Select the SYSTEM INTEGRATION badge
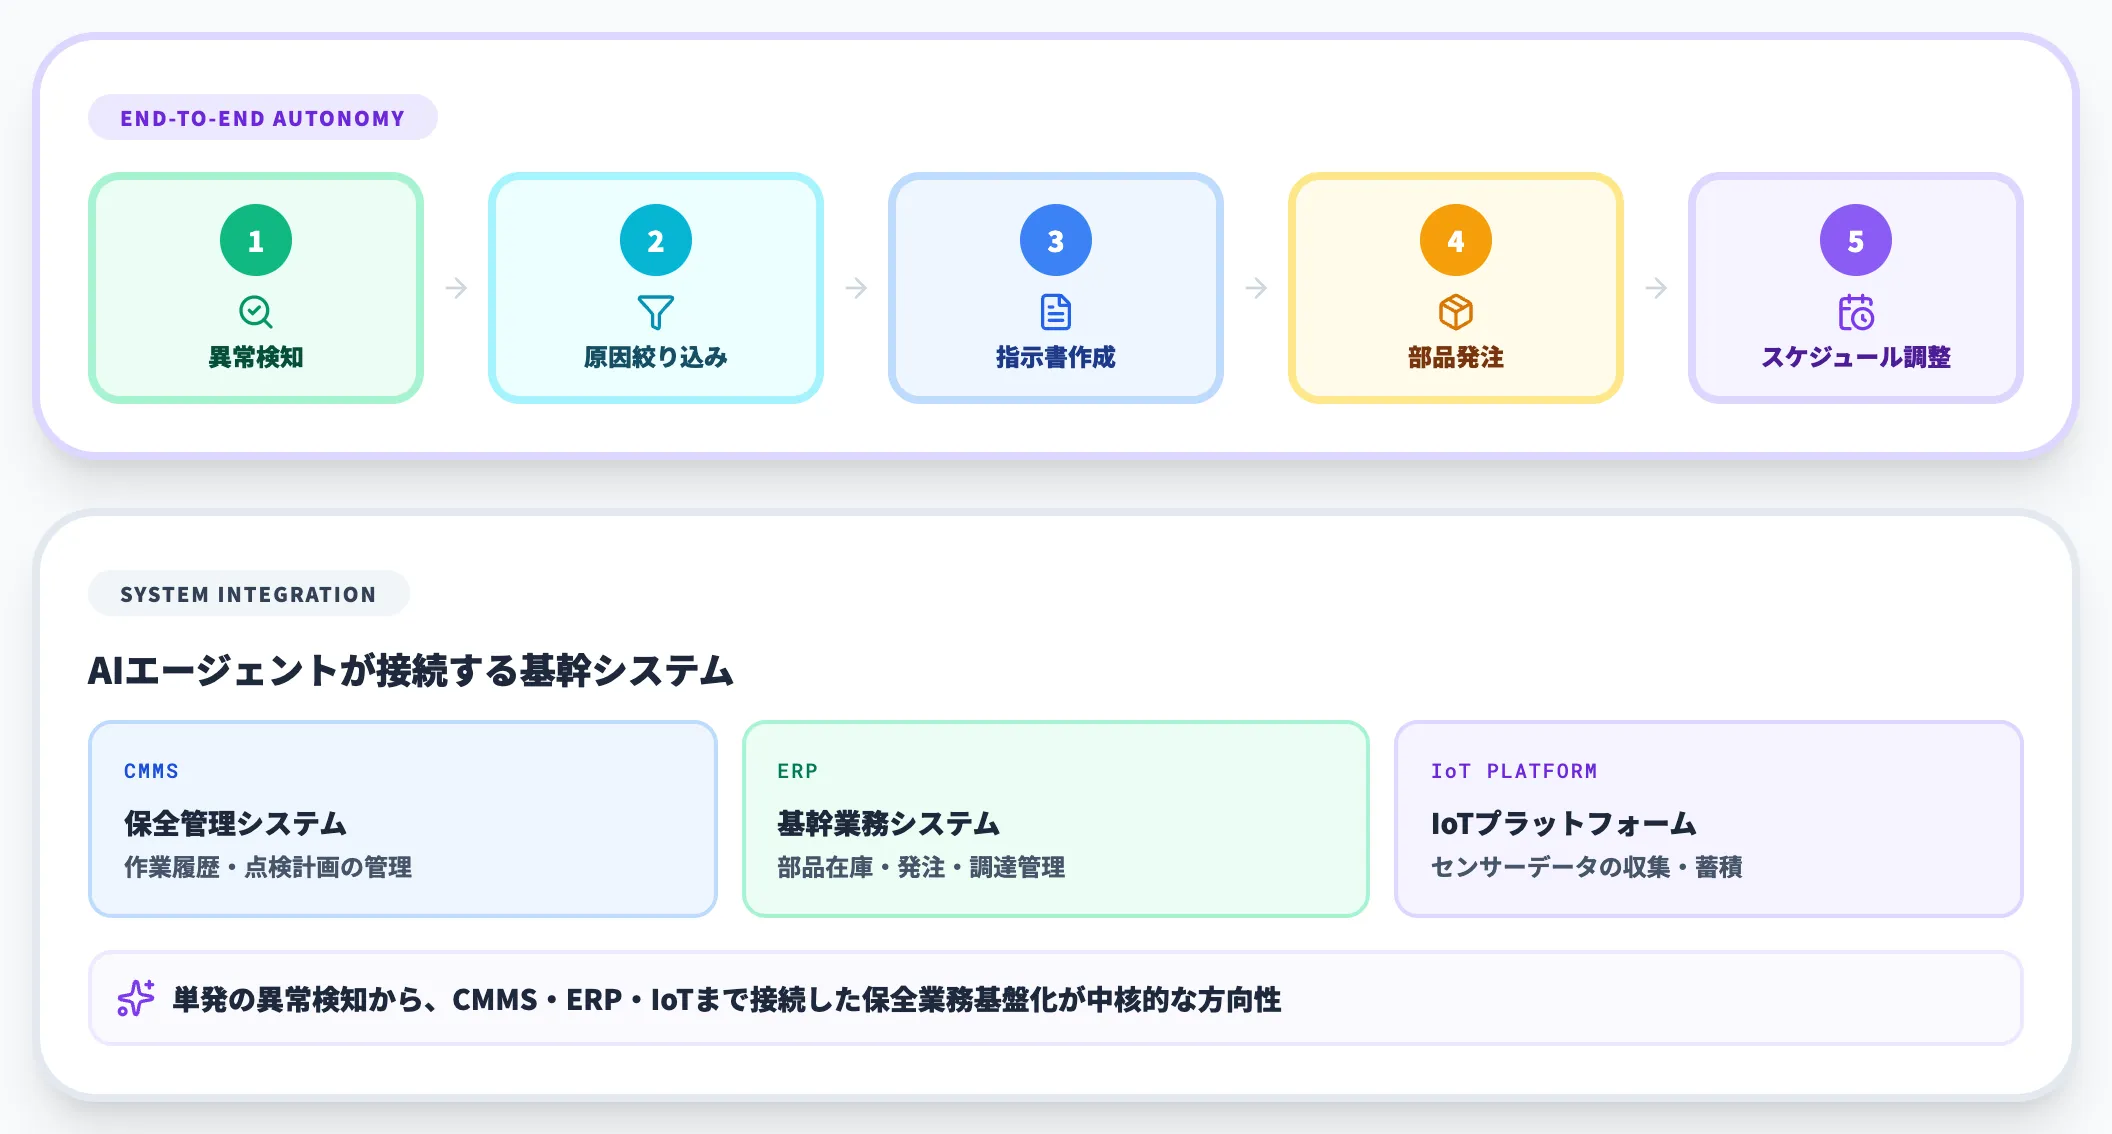 point(249,593)
